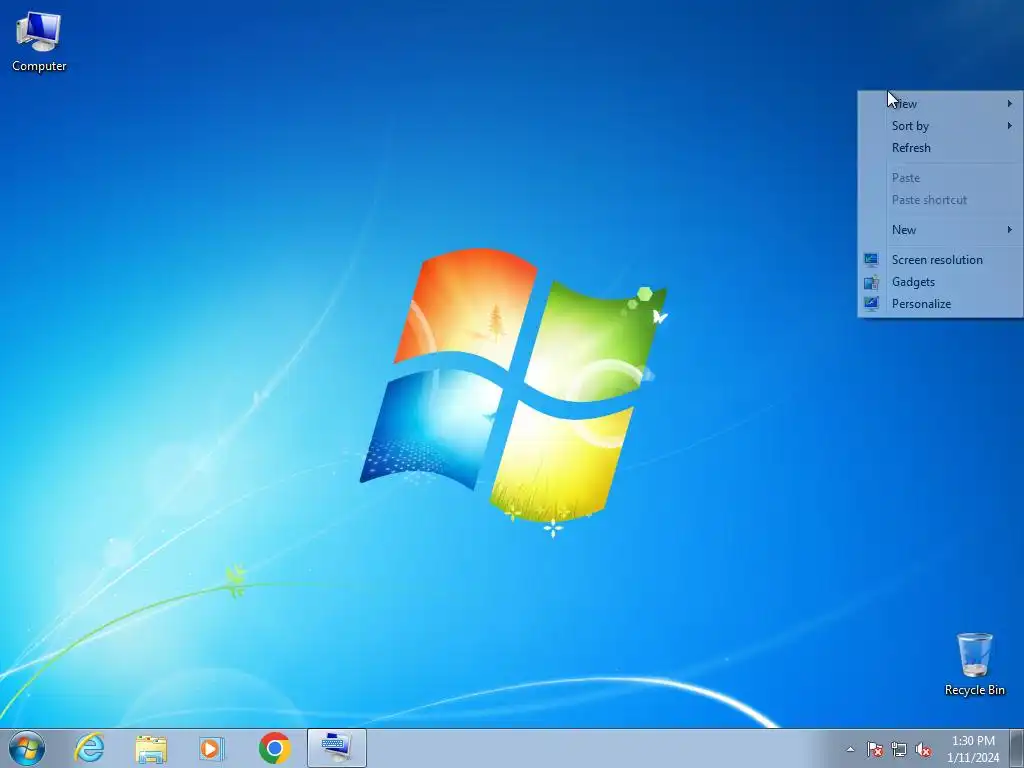Click the arrow beside View
The height and width of the screenshot is (768, 1024).
pos(1010,103)
